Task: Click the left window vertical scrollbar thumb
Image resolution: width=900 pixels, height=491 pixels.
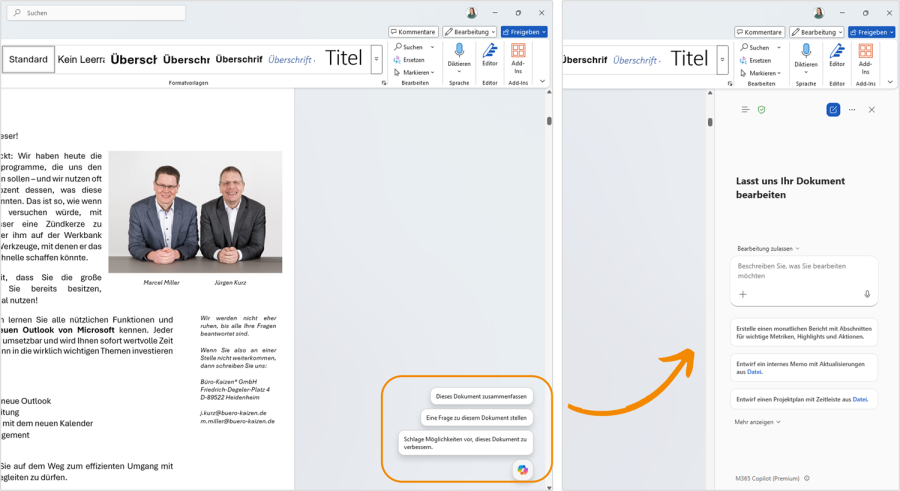Action: click(x=549, y=121)
